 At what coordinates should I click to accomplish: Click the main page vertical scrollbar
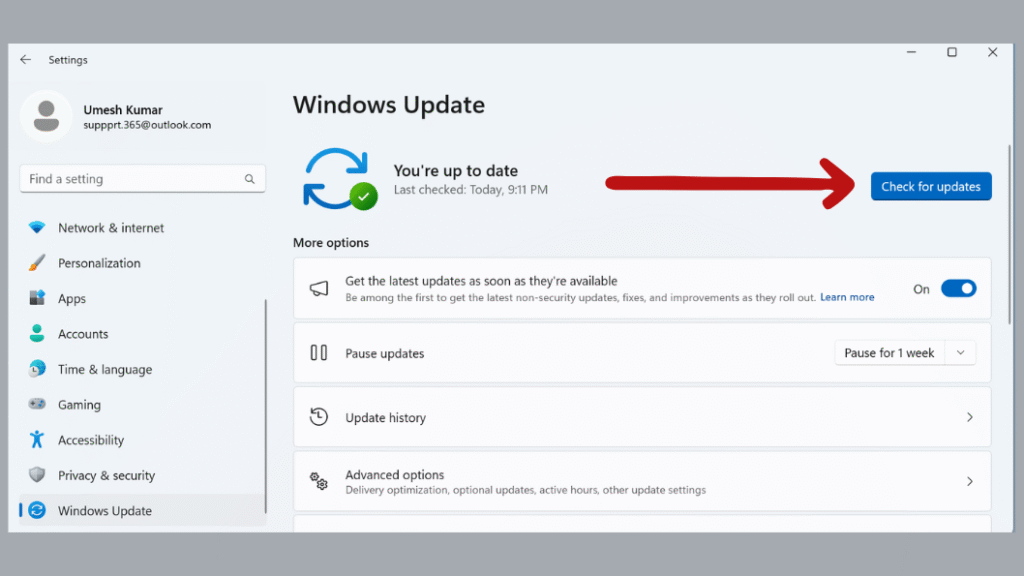pos(1009,235)
